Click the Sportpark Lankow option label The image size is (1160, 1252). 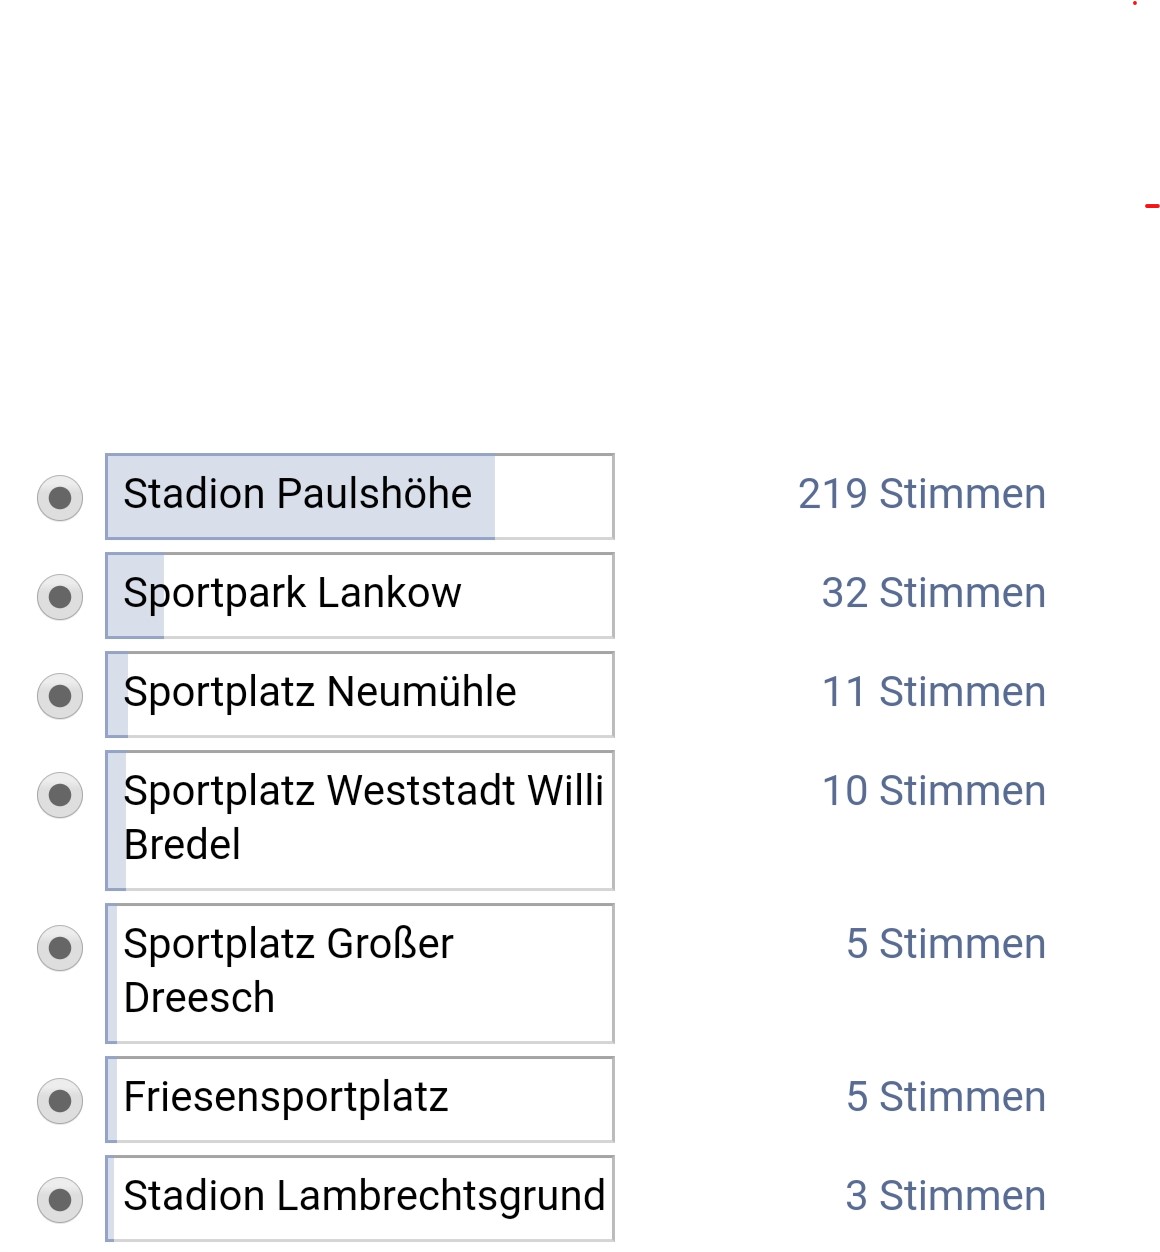(292, 593)
